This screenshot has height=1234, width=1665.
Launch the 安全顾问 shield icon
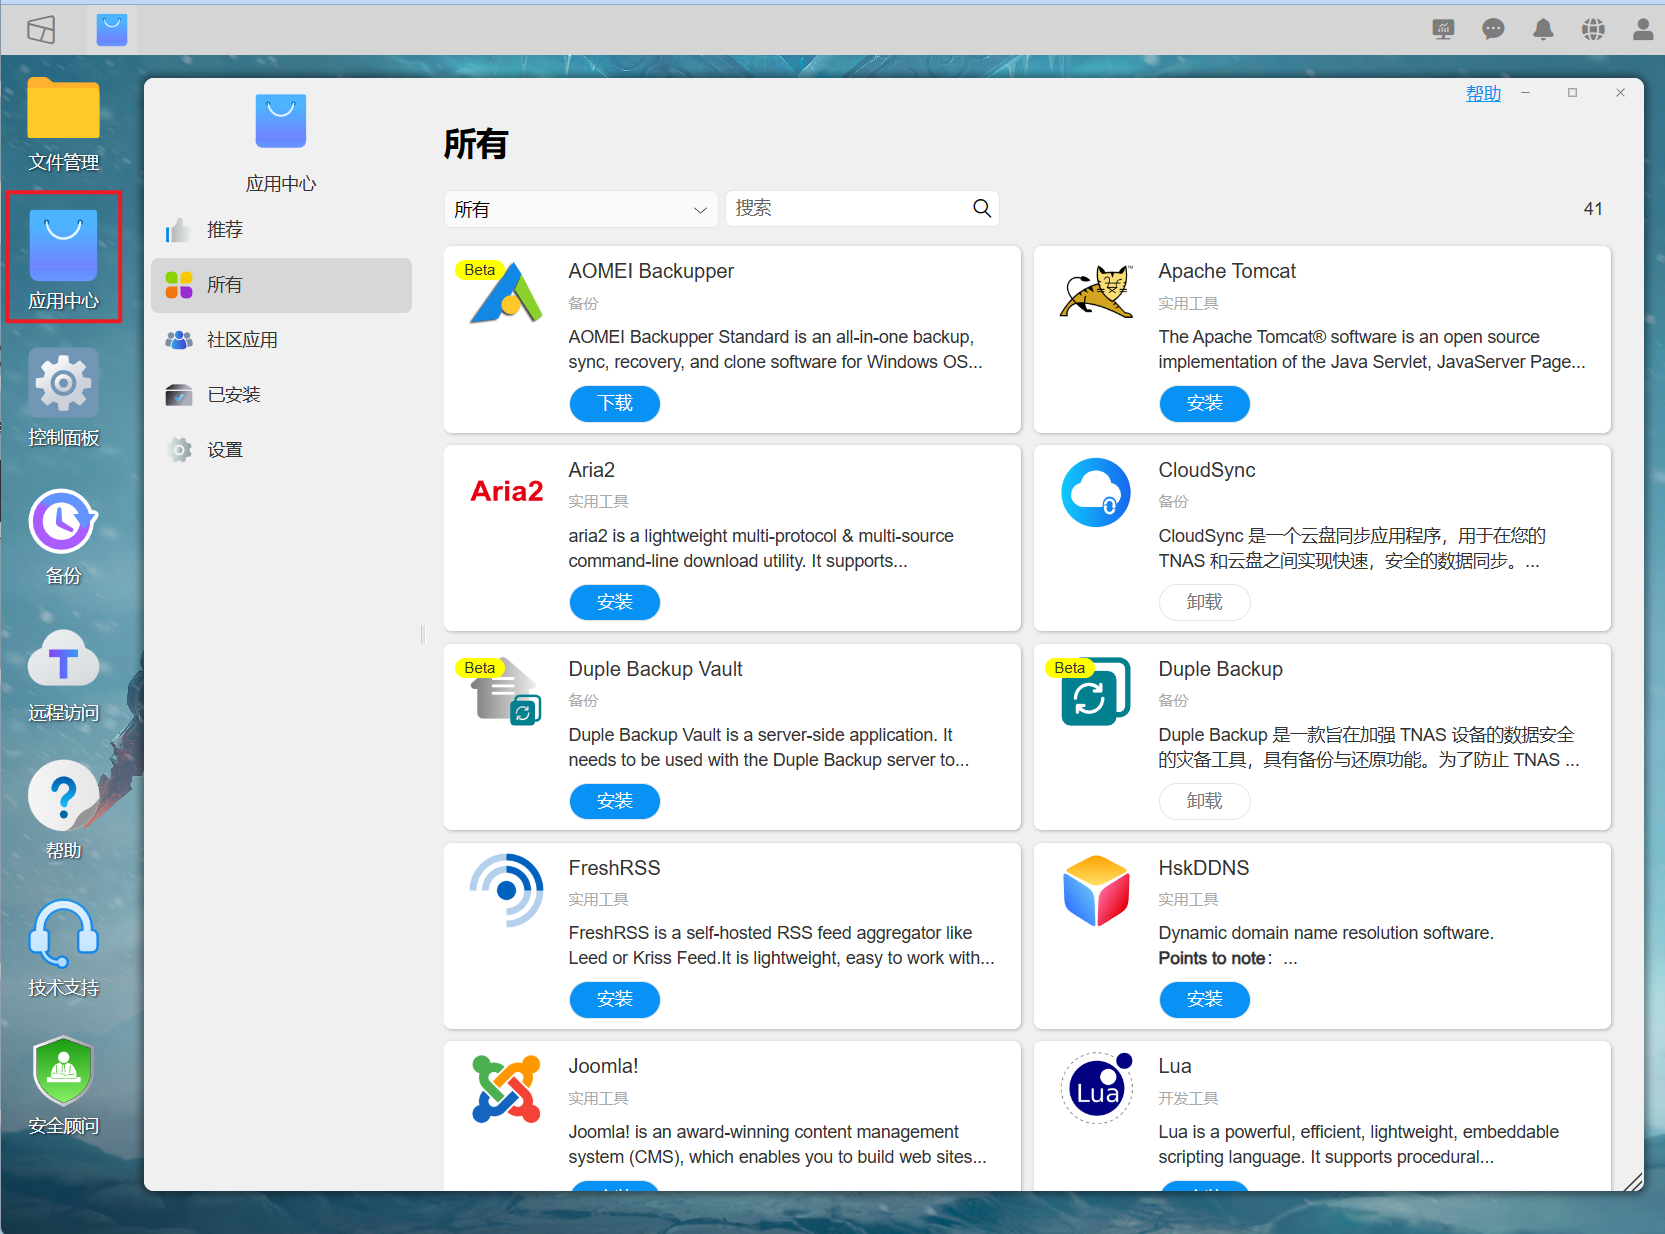[x=63, y=1071]
